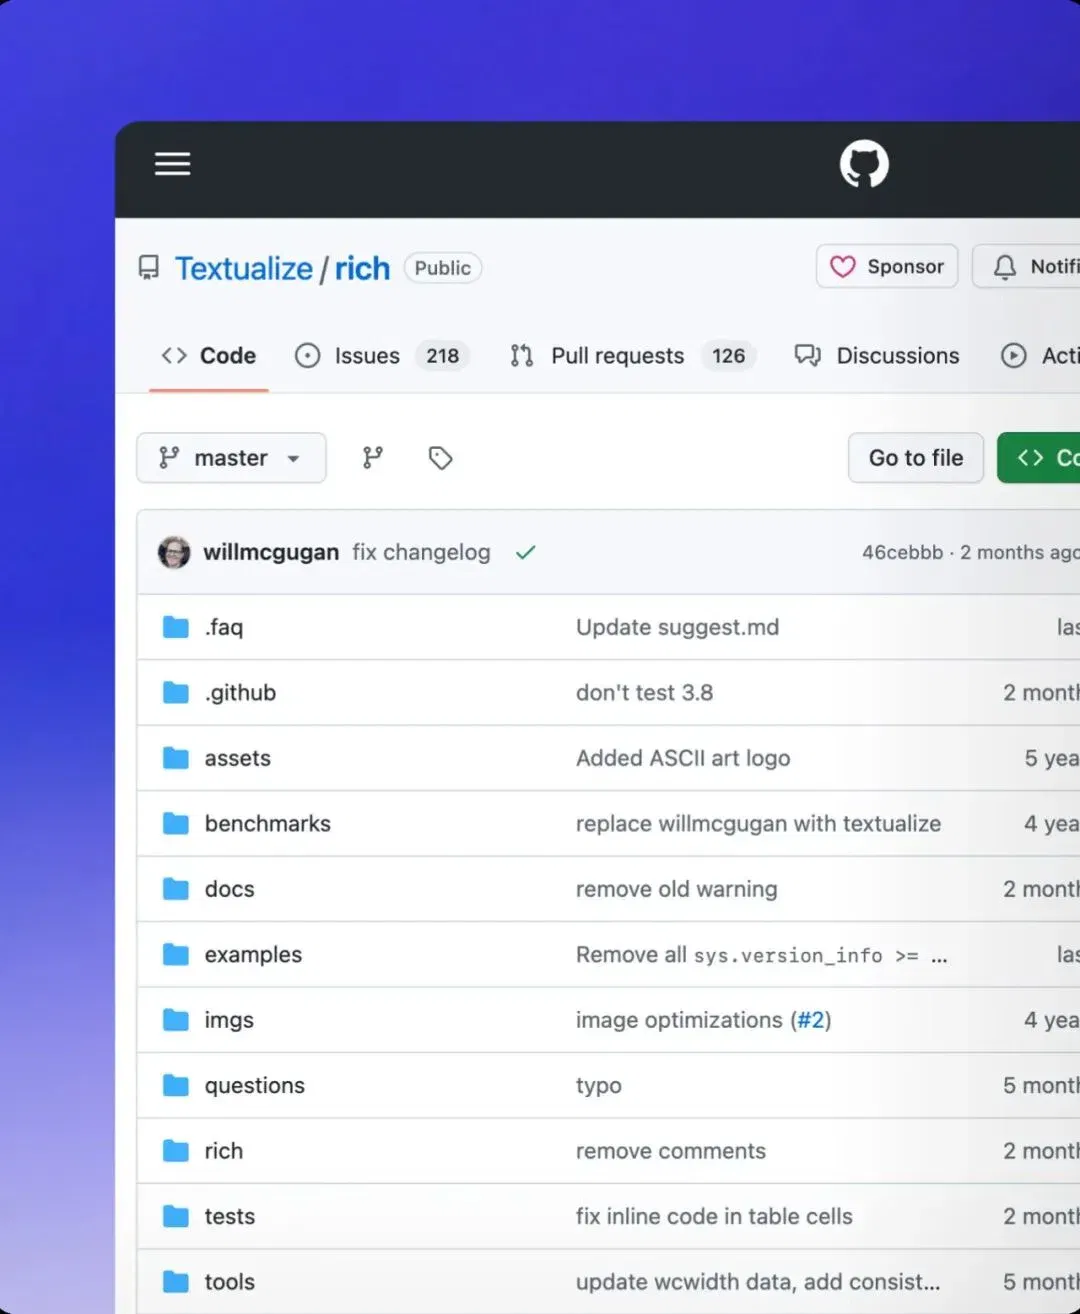The height and width of the screenshot is (1314, 1080).
Task: Open the benchmarks folder
Action: click(x=267, y=824)
